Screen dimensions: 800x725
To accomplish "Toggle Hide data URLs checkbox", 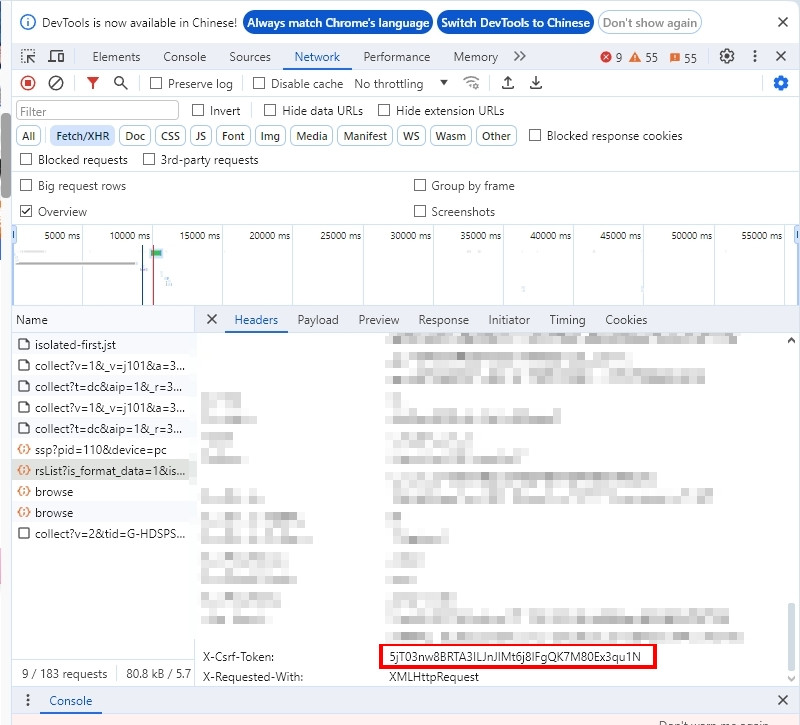I will pos(270,110).
